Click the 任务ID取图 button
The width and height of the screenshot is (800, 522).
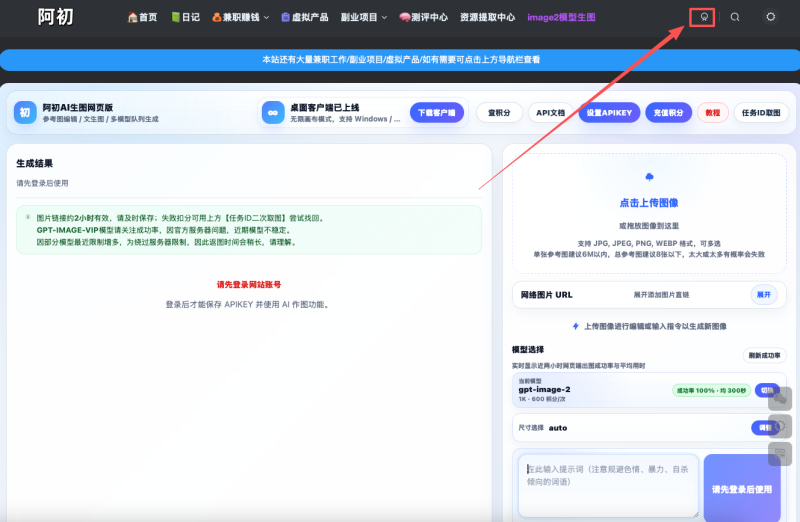[x=761, y=113]
